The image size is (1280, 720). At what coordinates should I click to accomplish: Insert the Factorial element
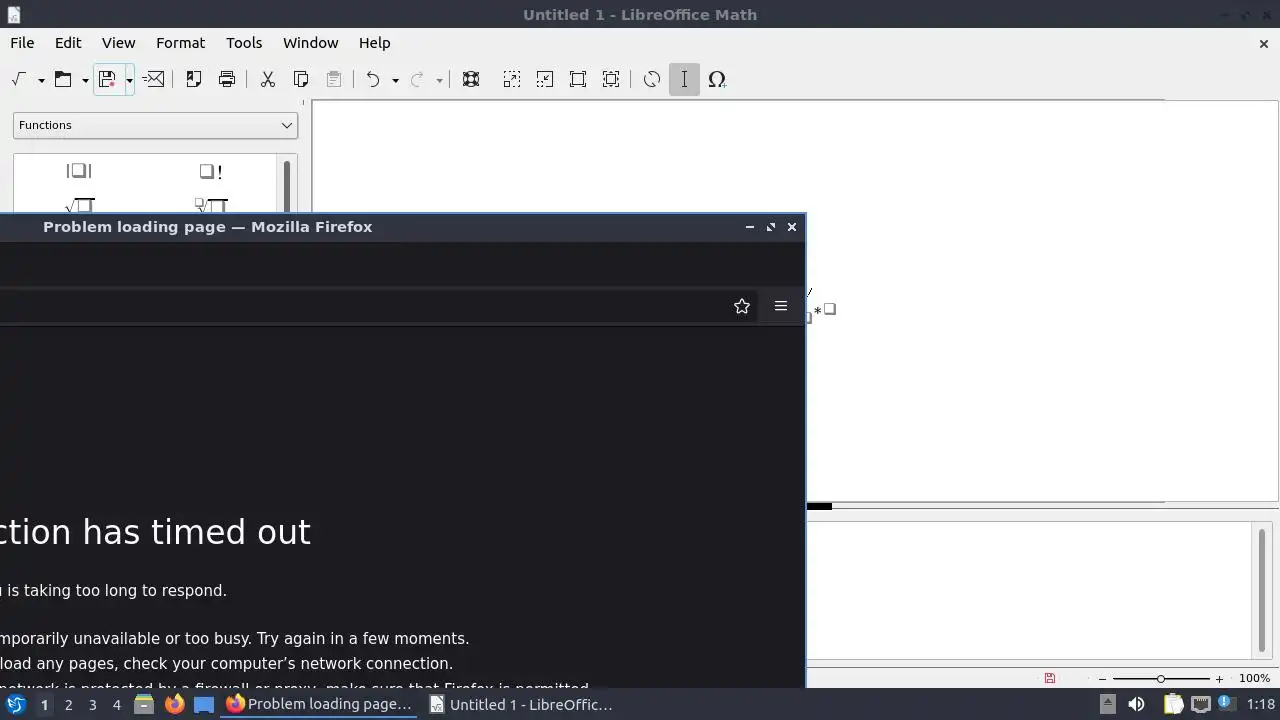point(211,171)
